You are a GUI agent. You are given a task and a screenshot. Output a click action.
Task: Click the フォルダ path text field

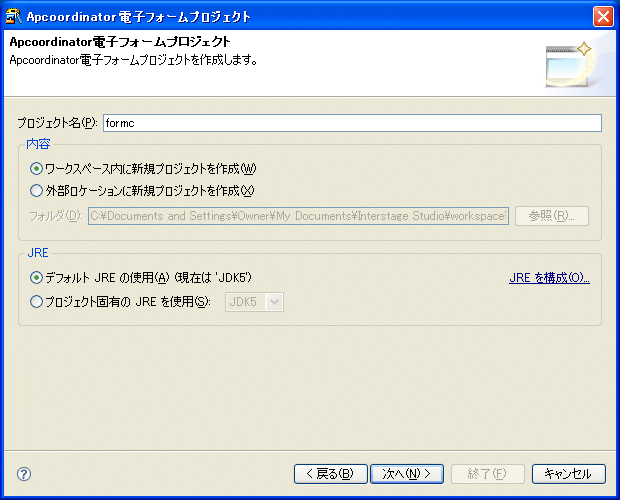pos(298,216)
